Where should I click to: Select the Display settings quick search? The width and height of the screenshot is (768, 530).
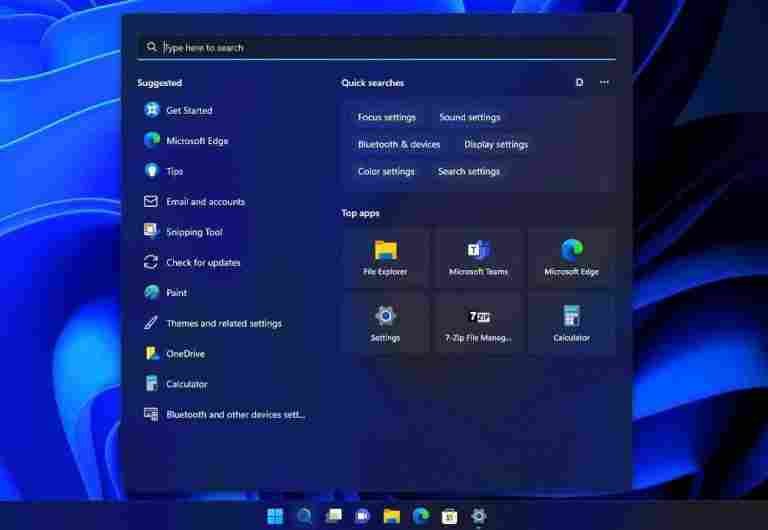[496, 145]
